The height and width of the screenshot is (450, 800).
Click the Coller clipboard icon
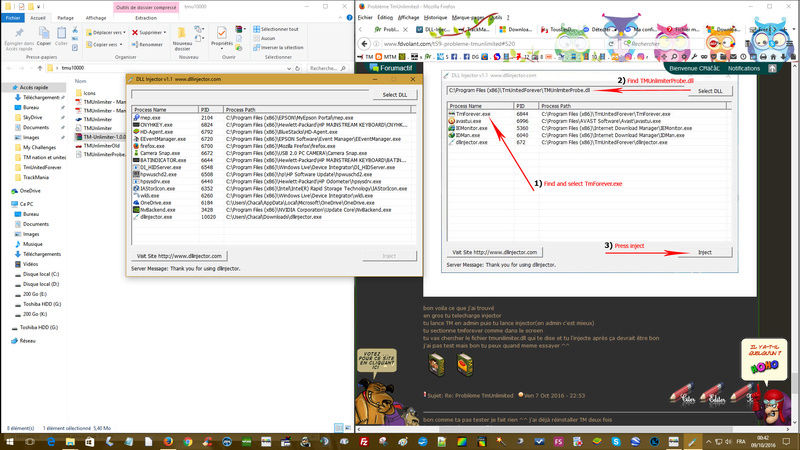pos(61,33)
